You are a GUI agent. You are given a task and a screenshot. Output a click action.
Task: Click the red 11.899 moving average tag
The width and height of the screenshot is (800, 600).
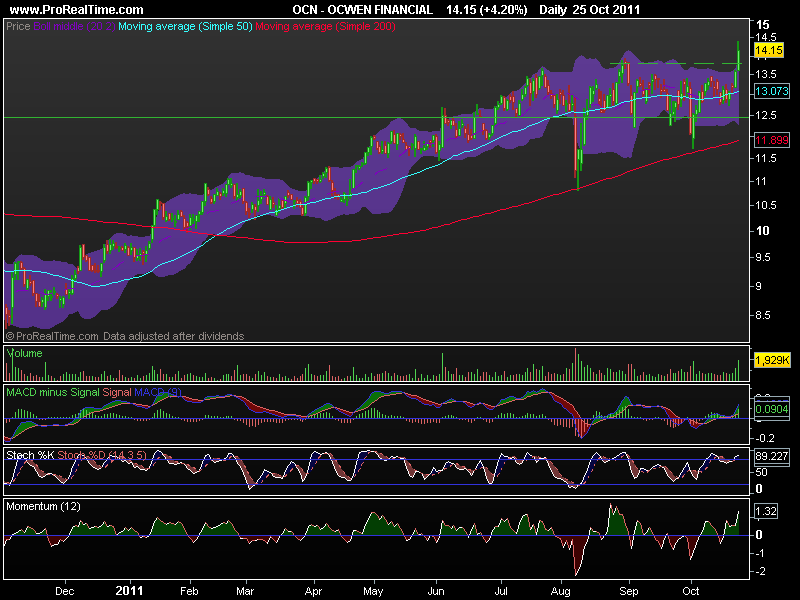[771, 140]
